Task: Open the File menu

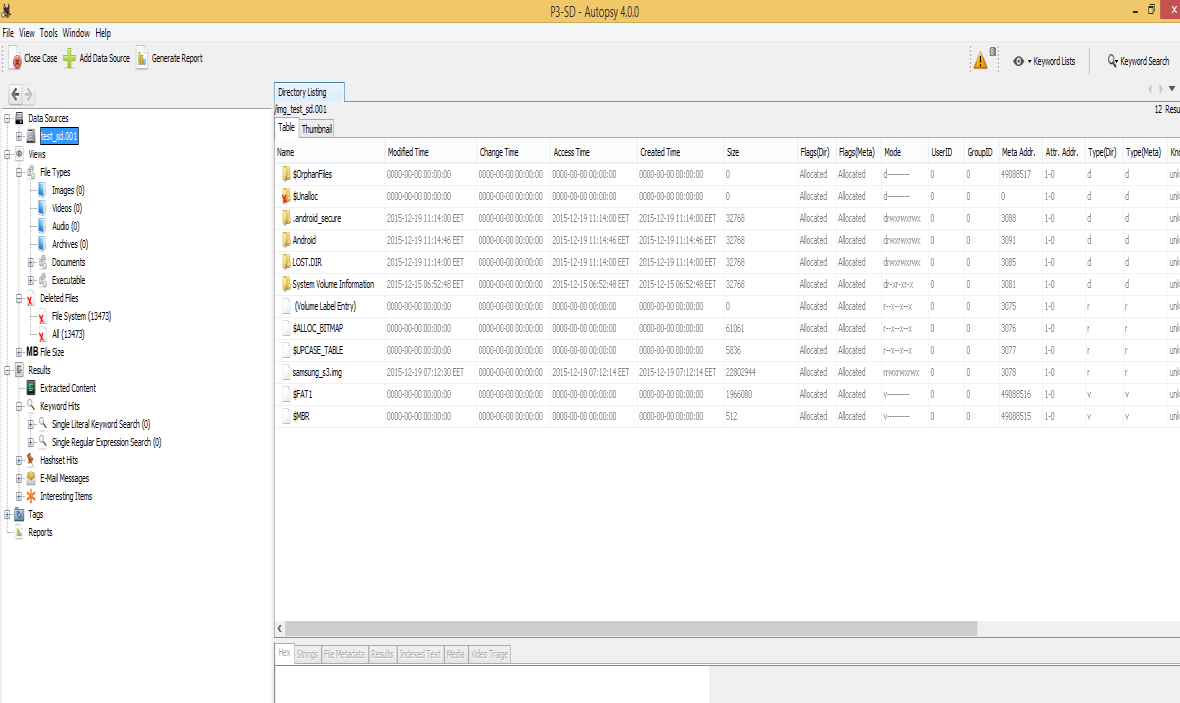Action: 8,33
